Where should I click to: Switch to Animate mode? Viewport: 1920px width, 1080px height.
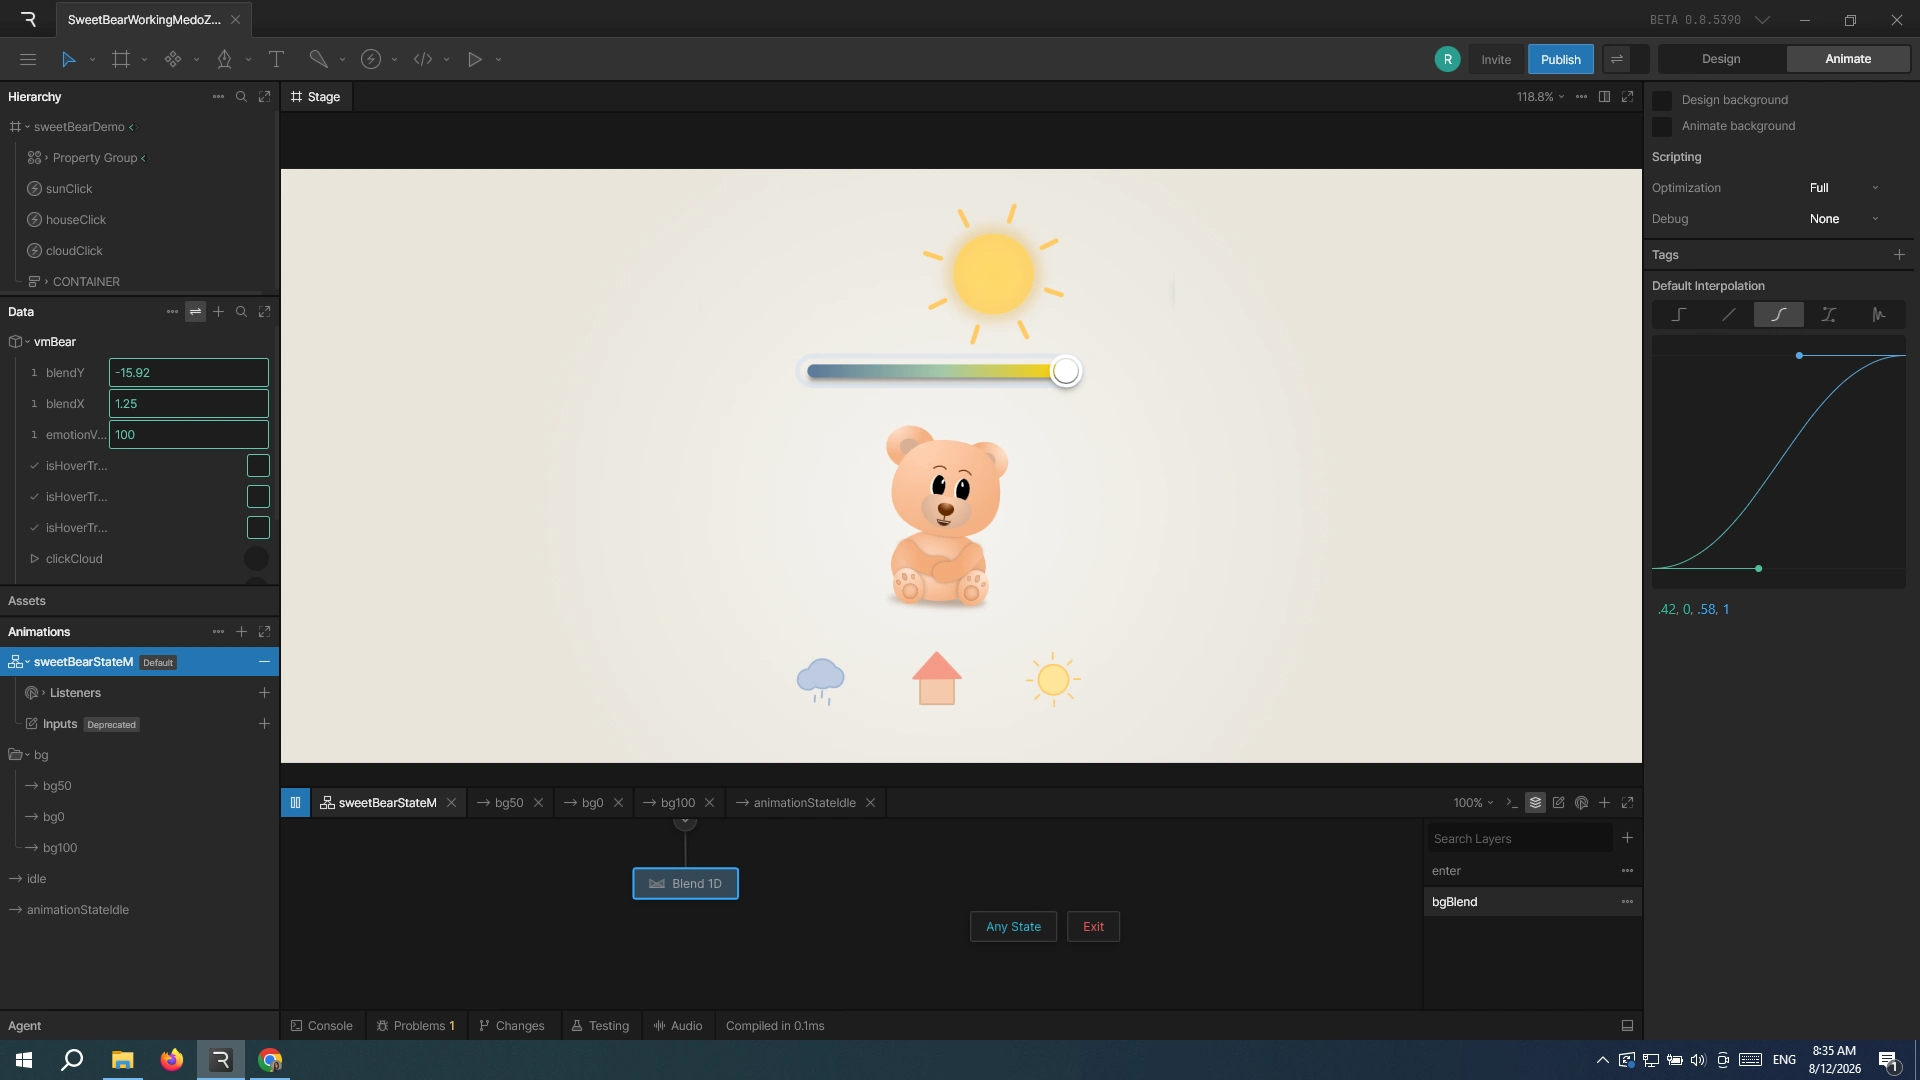click(1848, 59)
